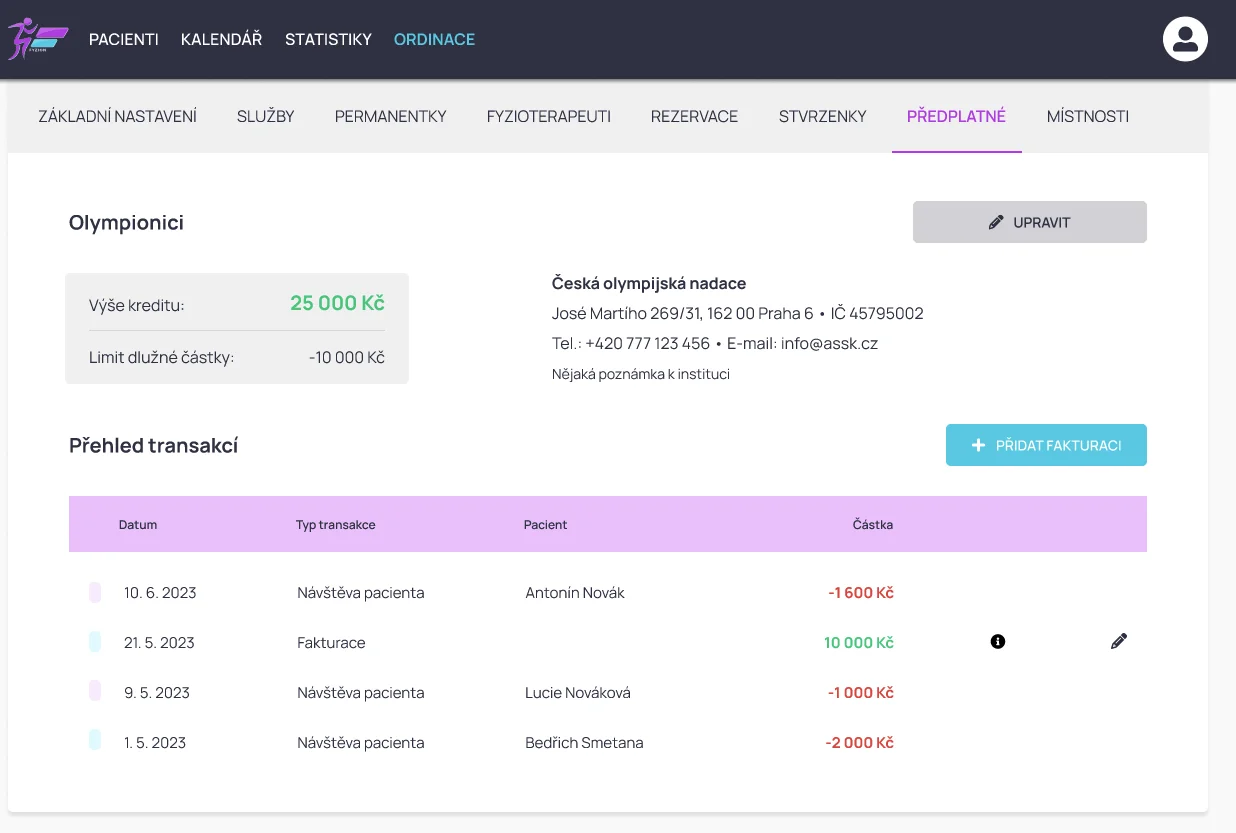Click info icon on the Fakturace row

tap(997, 642)
